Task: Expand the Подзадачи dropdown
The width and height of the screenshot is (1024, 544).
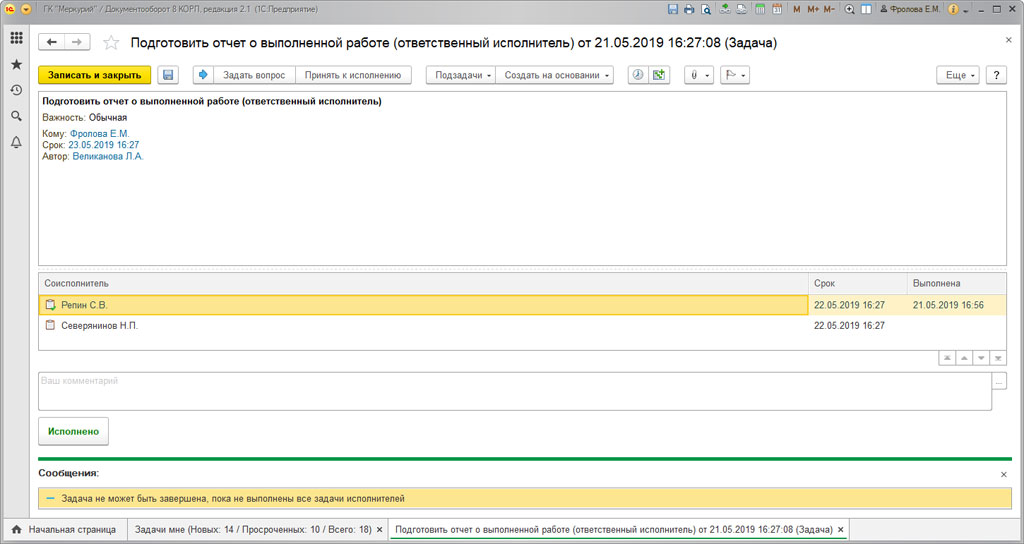Action: 463,75
